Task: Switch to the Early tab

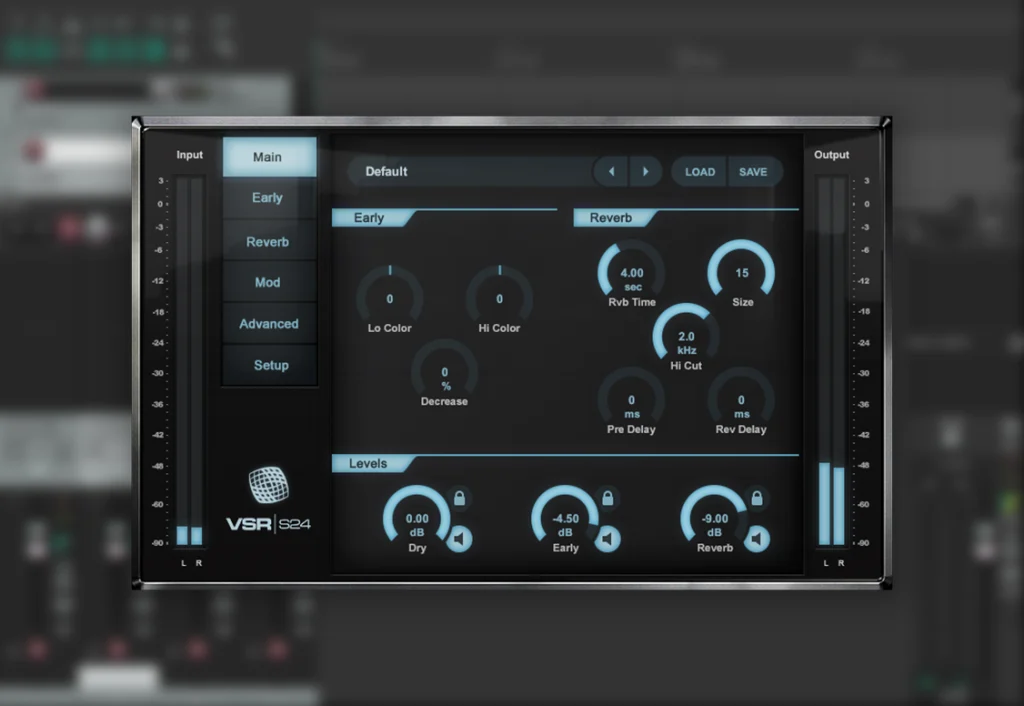Action: pos(268,198)
